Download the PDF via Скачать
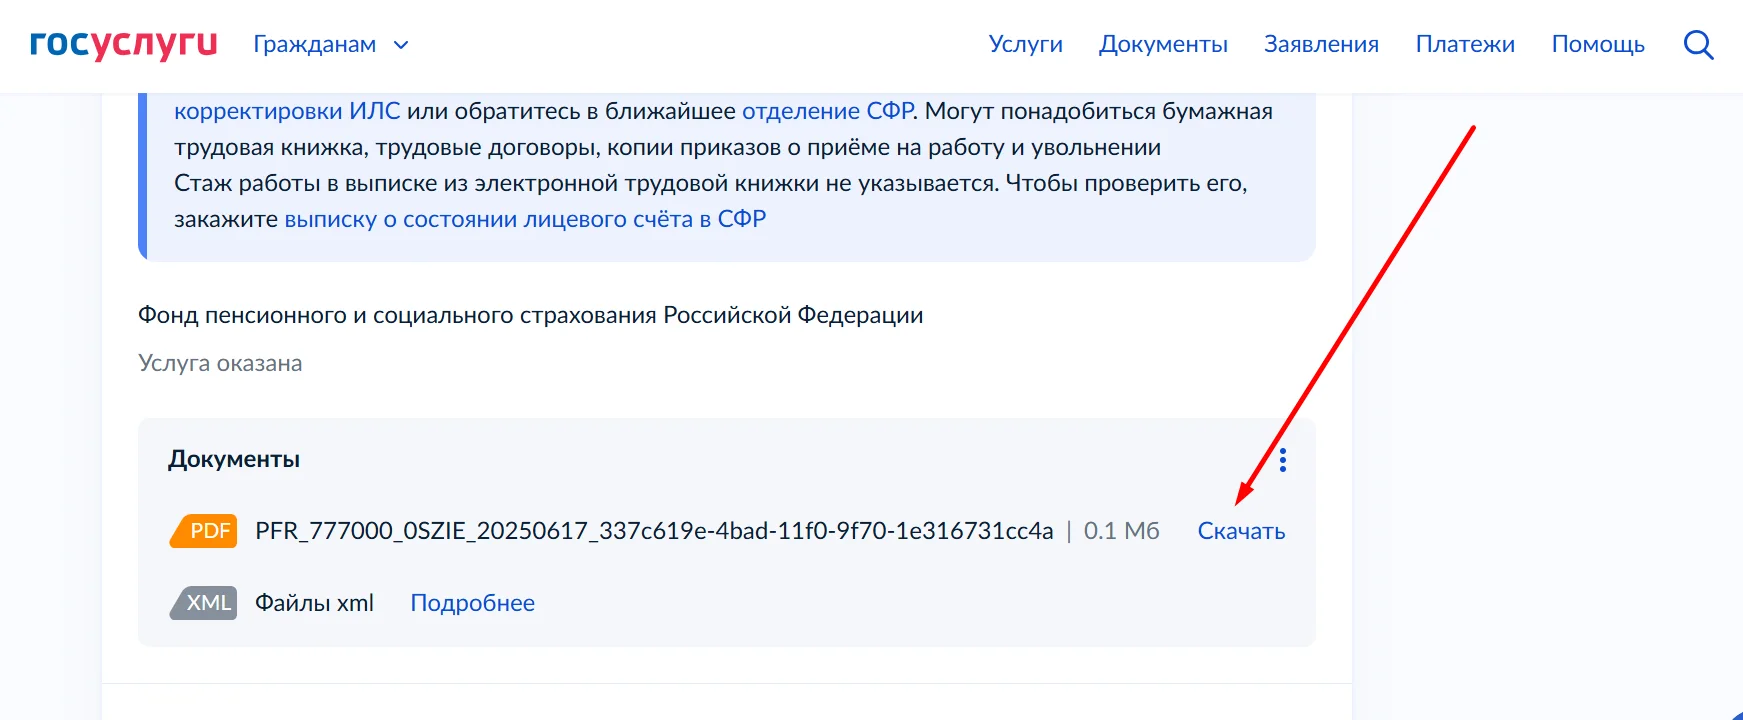Screen dimensions: 1743x720 1241,531
